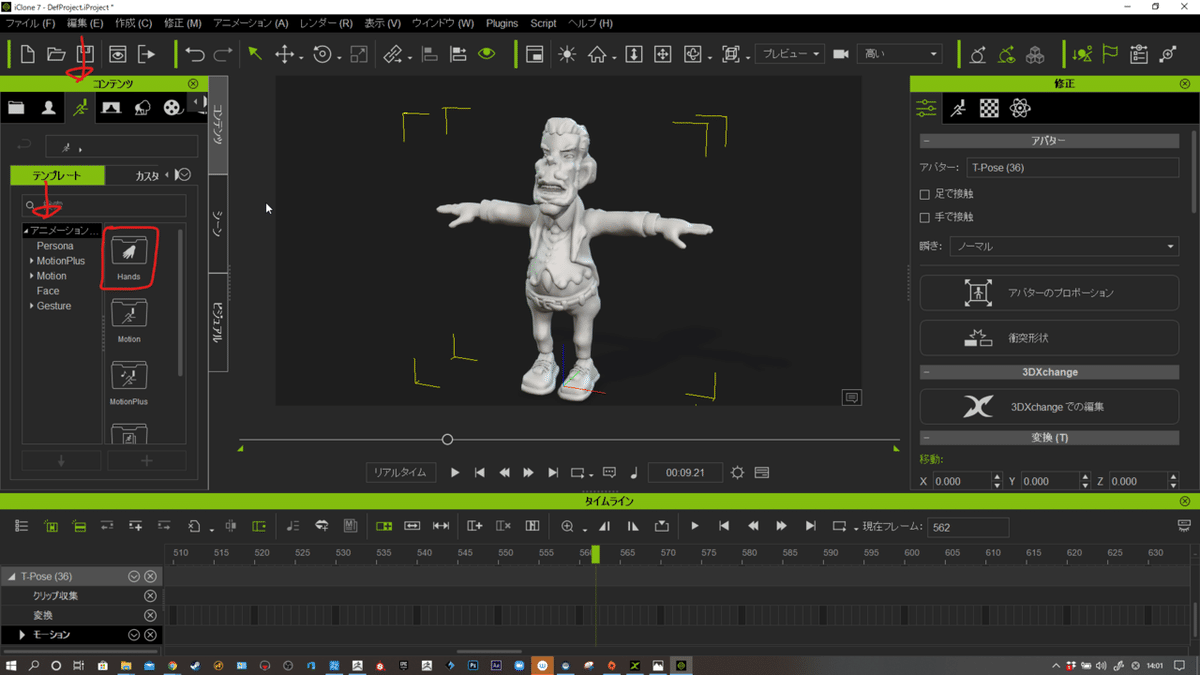Screen dimensions: 1200x675
Task: Create a new project with the blank page icon
Action: pos(28,54)
